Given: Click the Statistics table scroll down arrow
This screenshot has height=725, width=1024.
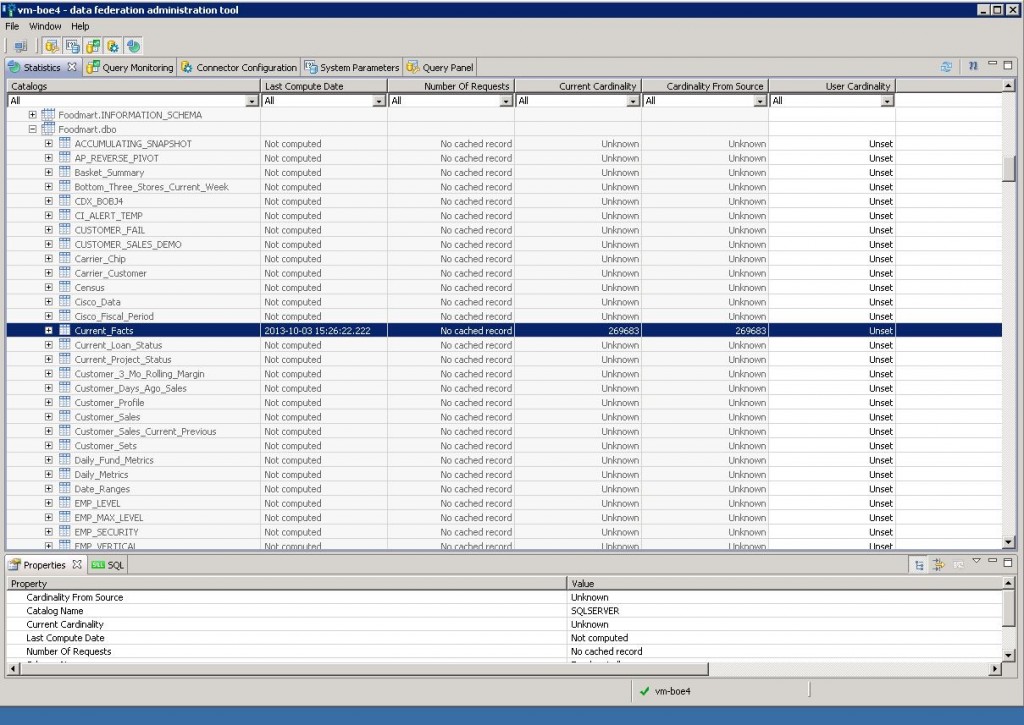Looking at the screenshot, I should coord(1009,541).
